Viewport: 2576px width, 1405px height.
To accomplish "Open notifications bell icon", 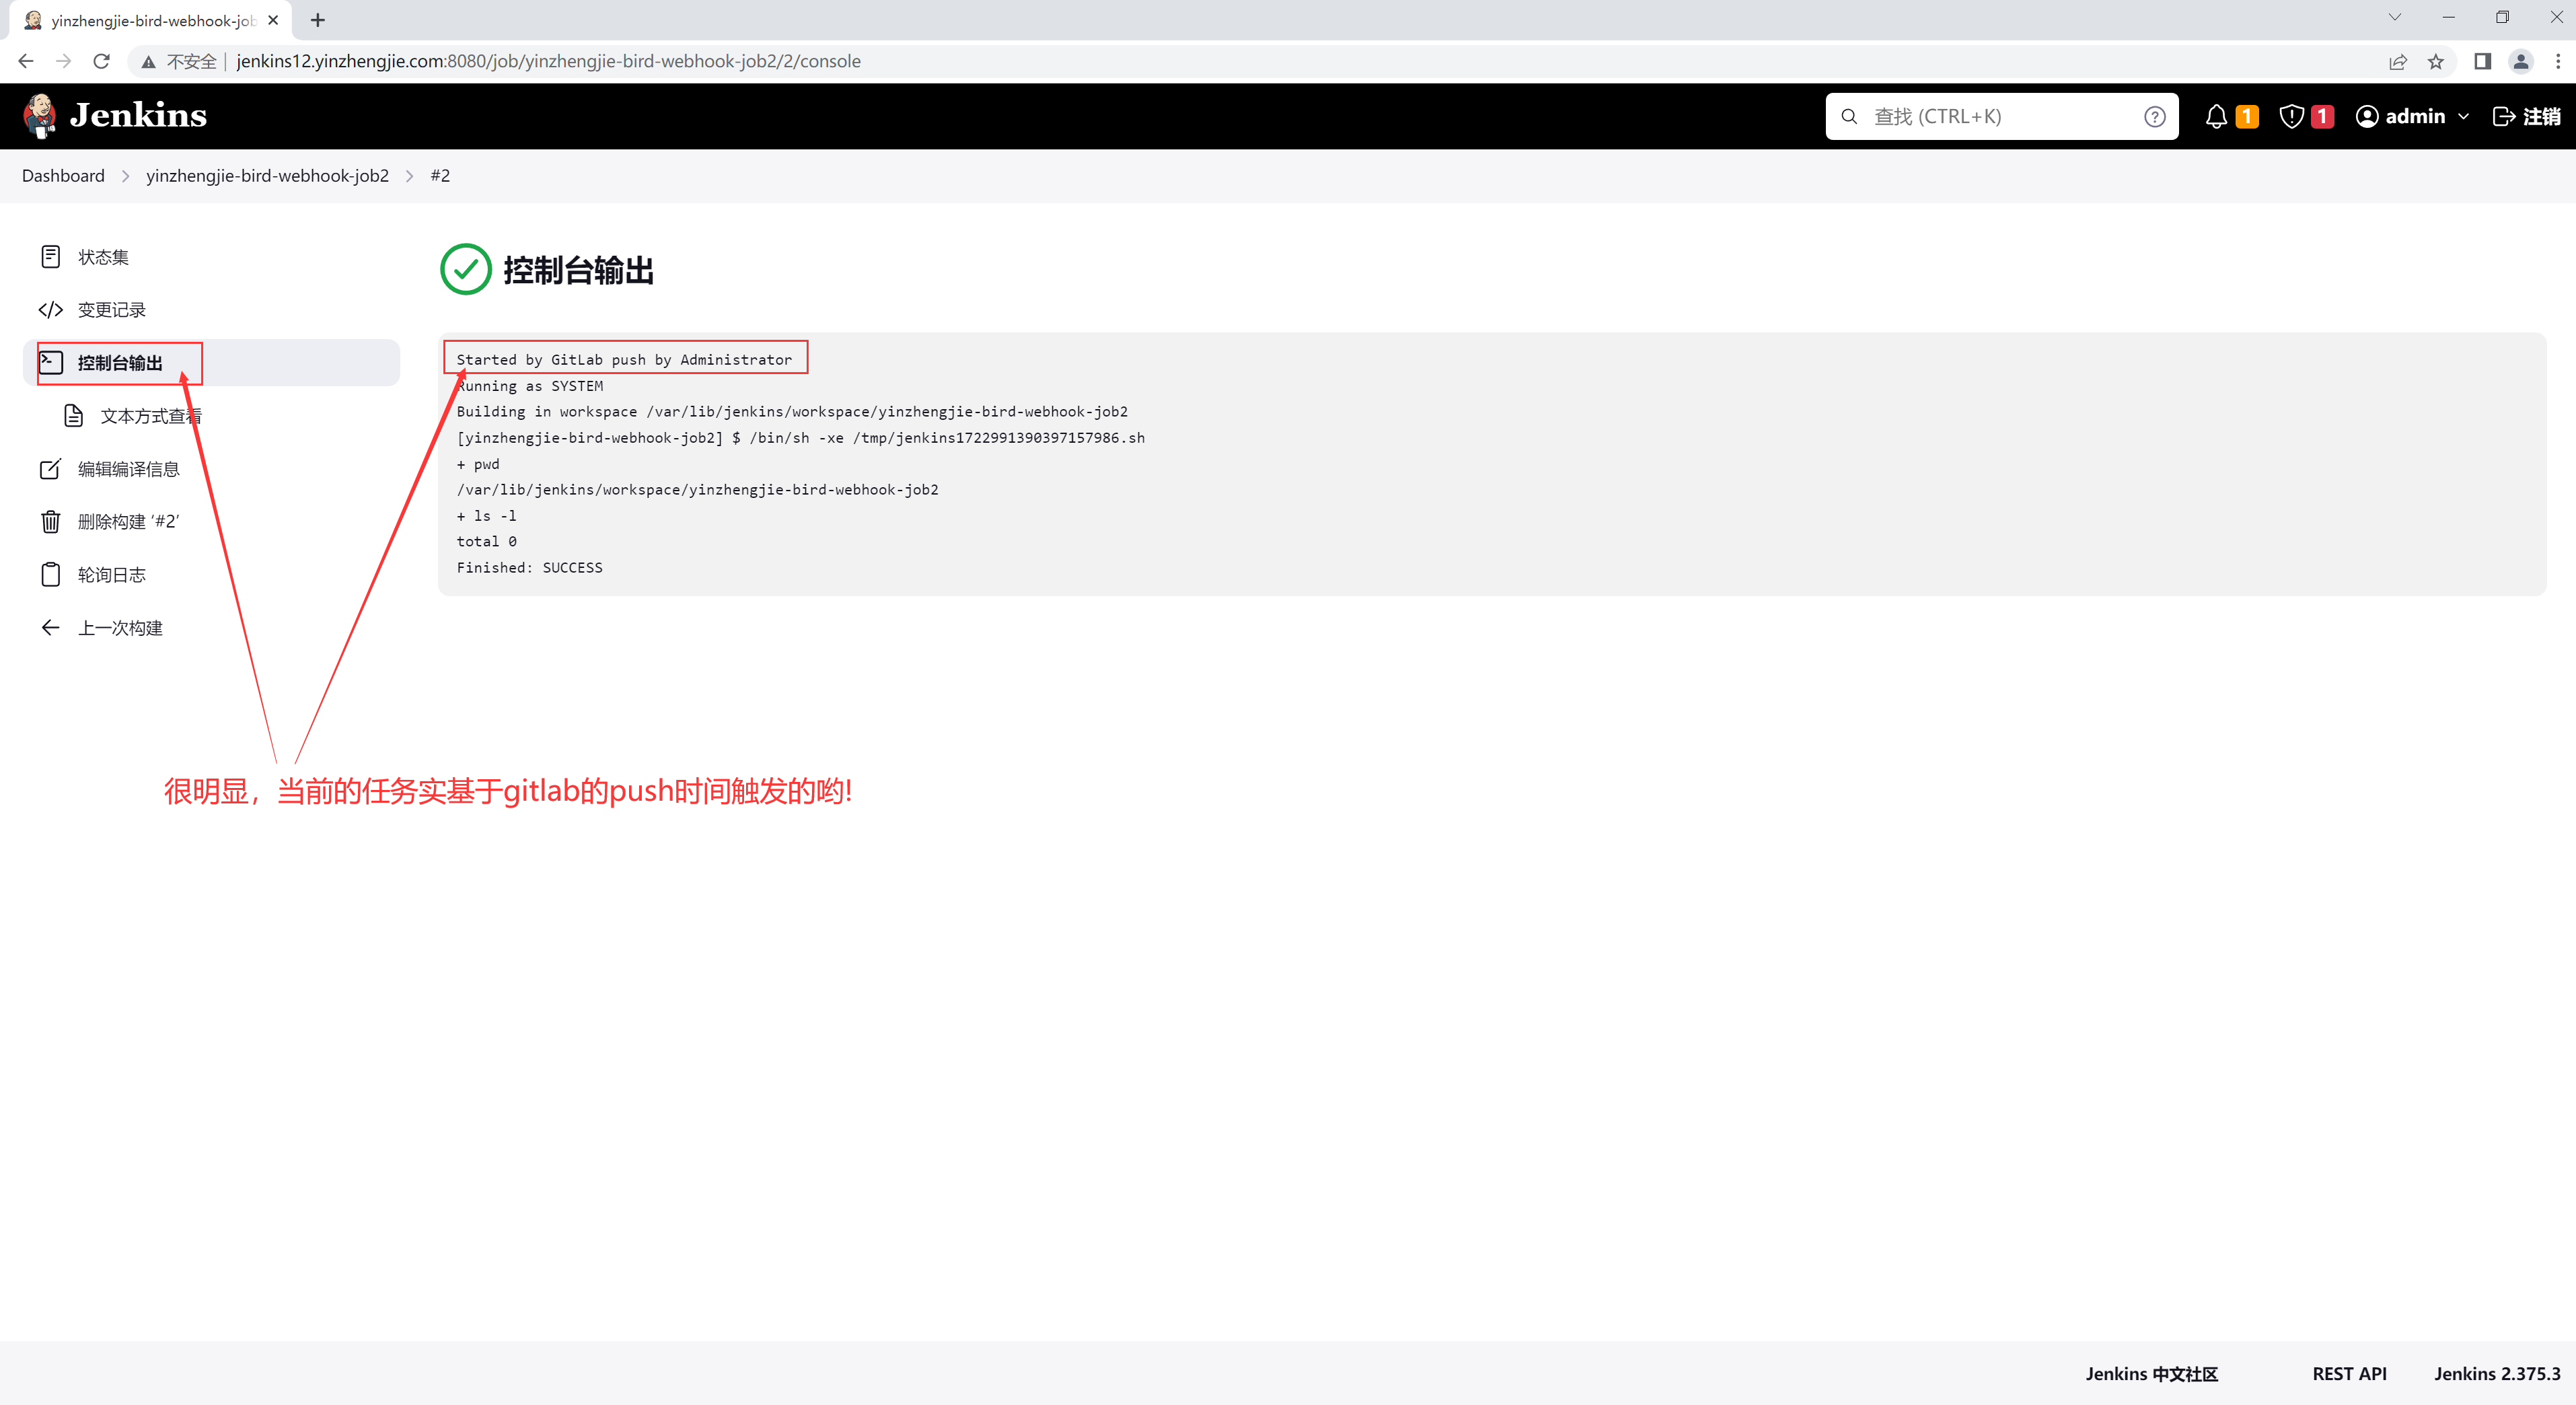I will [2216, 117].
